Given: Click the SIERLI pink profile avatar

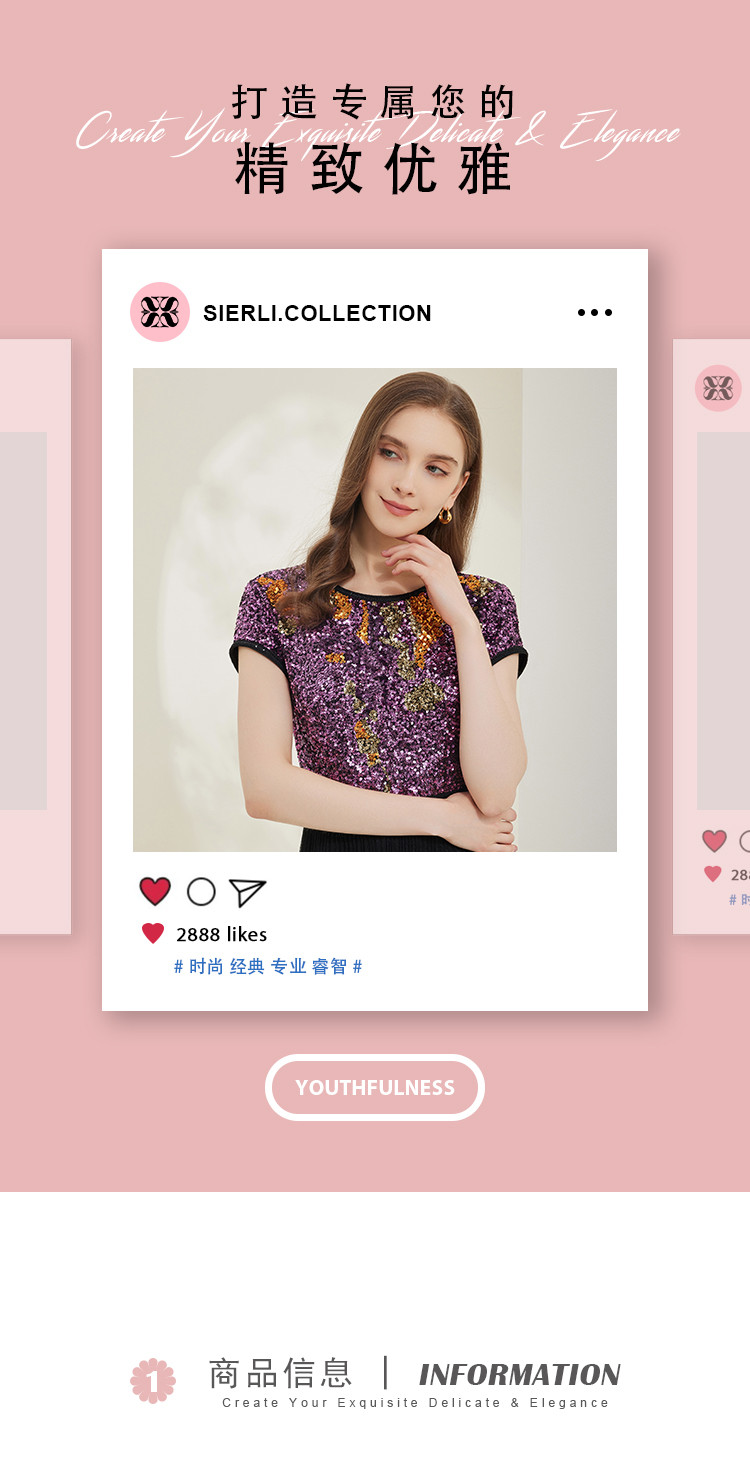Looking at the screenshot, I should tap(160, 312).
